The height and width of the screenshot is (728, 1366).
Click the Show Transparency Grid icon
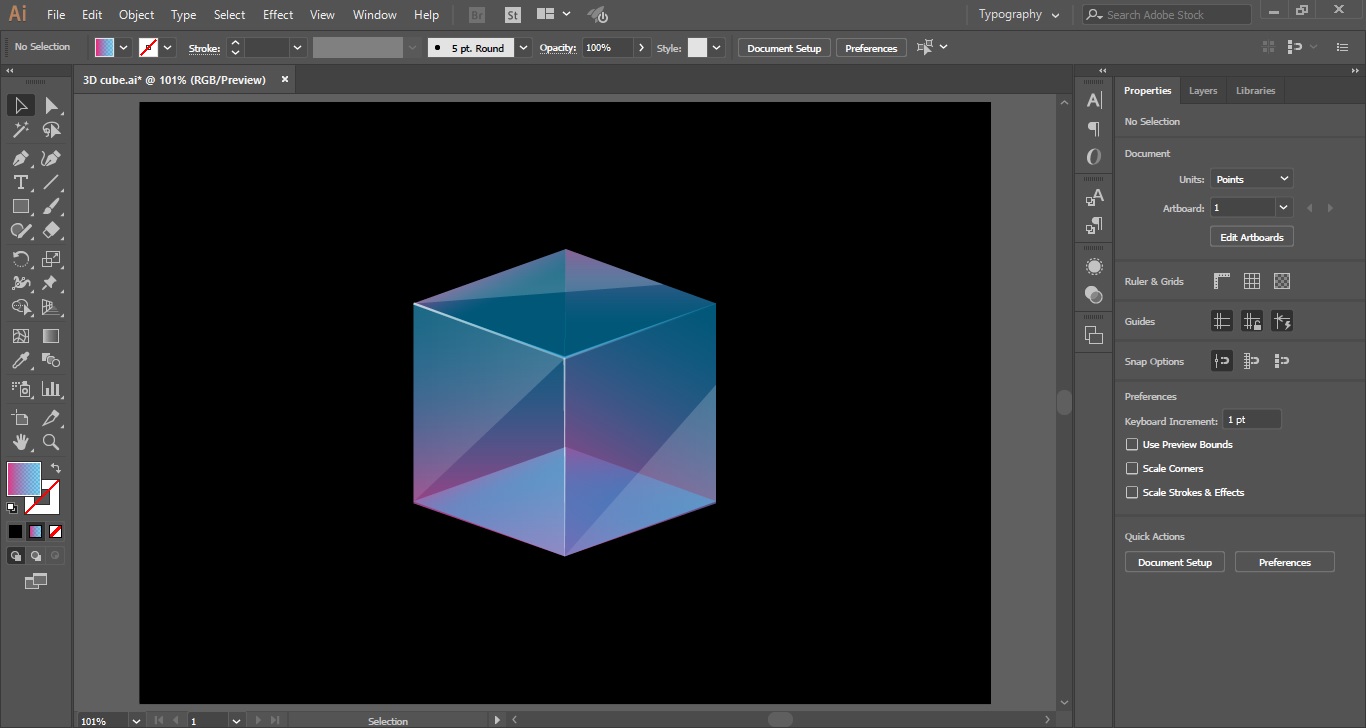[1282, 282]
